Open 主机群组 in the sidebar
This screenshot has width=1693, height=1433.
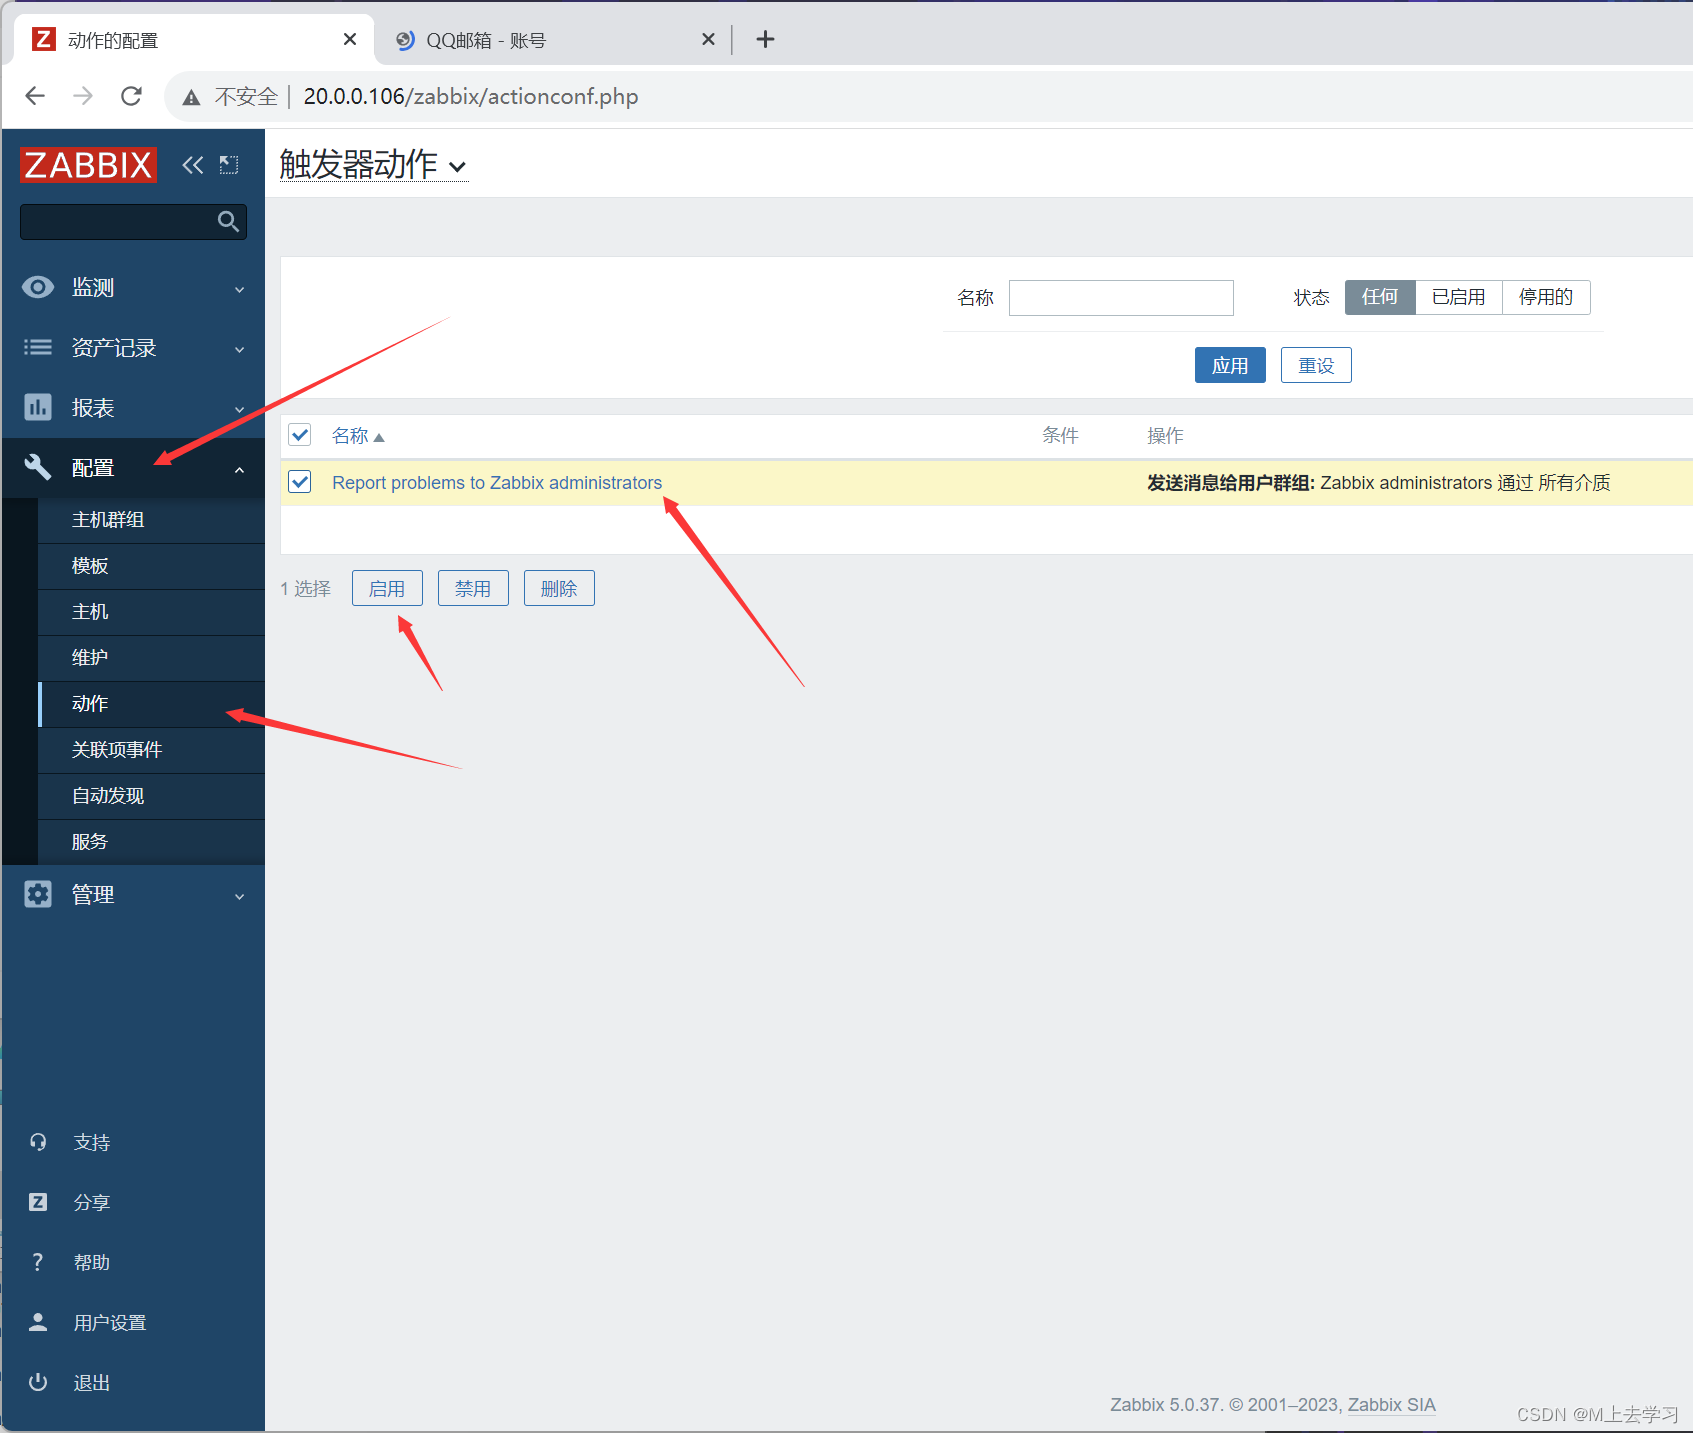pos(151,520)
